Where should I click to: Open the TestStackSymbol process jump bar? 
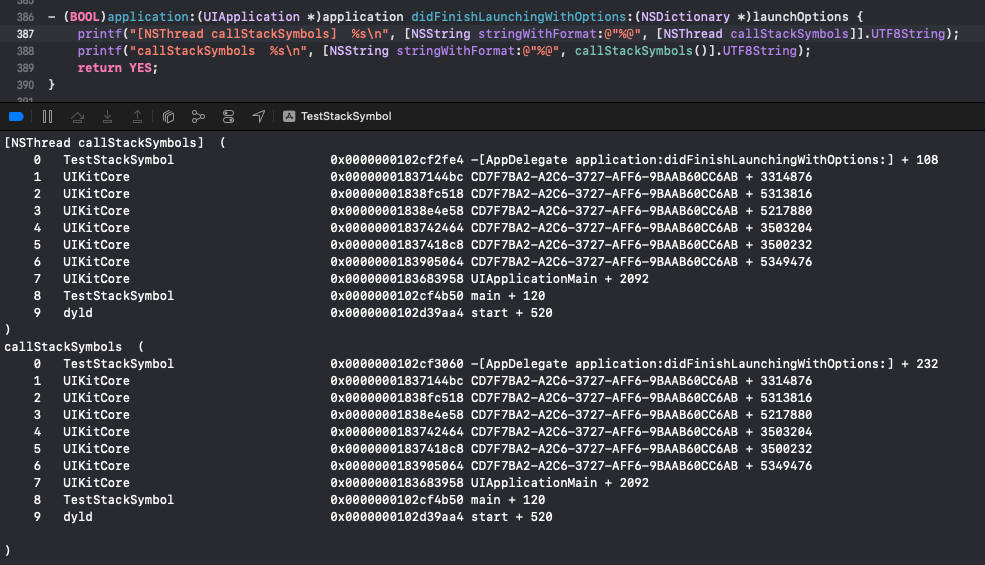[x=346, y=116]
